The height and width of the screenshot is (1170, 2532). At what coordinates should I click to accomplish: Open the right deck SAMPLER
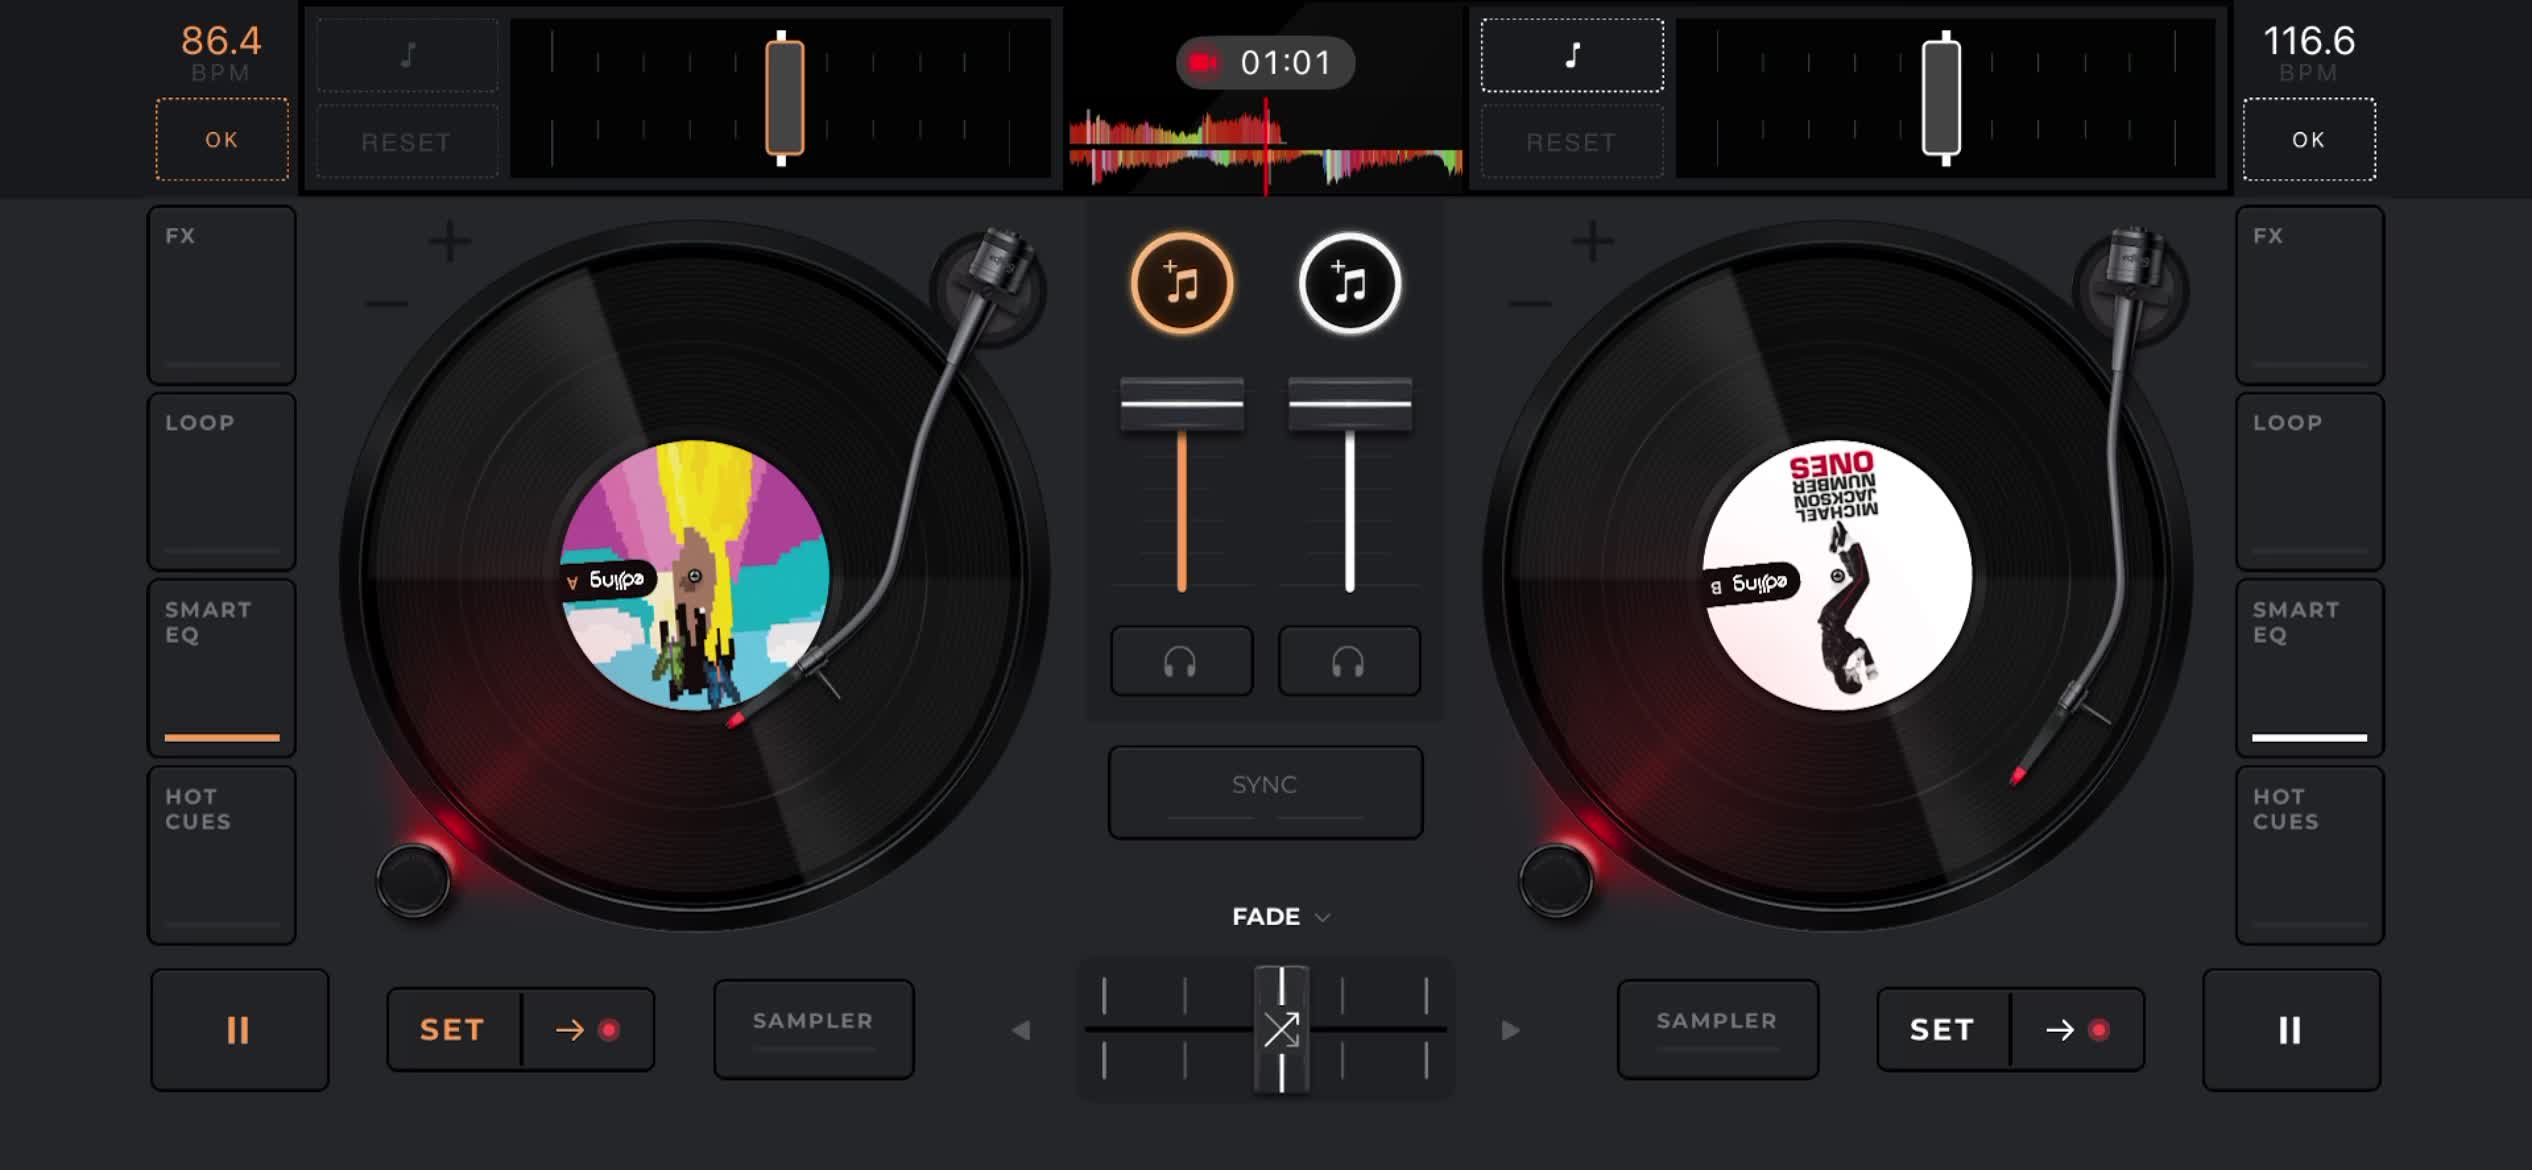tap(1717, 1029)
